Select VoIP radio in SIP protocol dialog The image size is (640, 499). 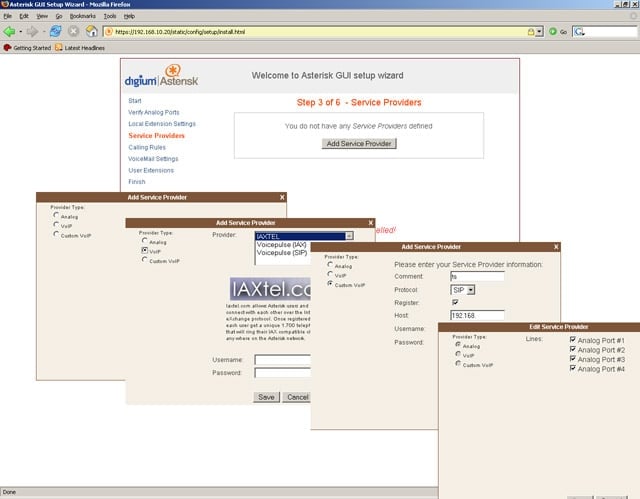pos(330,274)
